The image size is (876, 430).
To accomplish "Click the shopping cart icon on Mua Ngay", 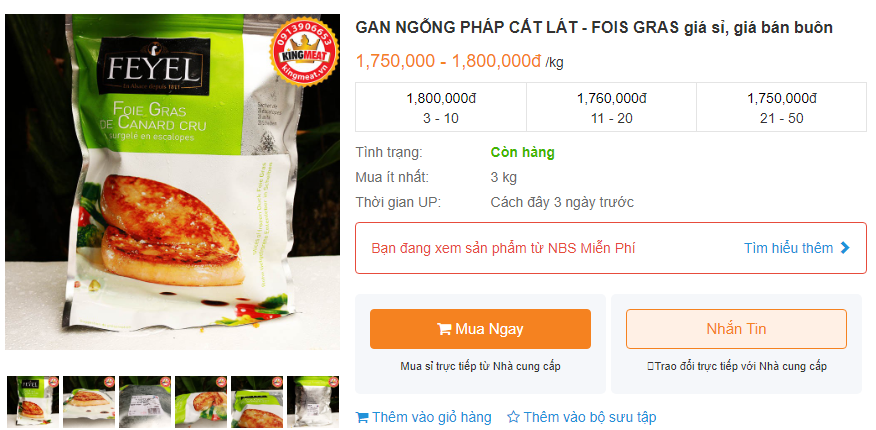I will (x=444, y=329).
